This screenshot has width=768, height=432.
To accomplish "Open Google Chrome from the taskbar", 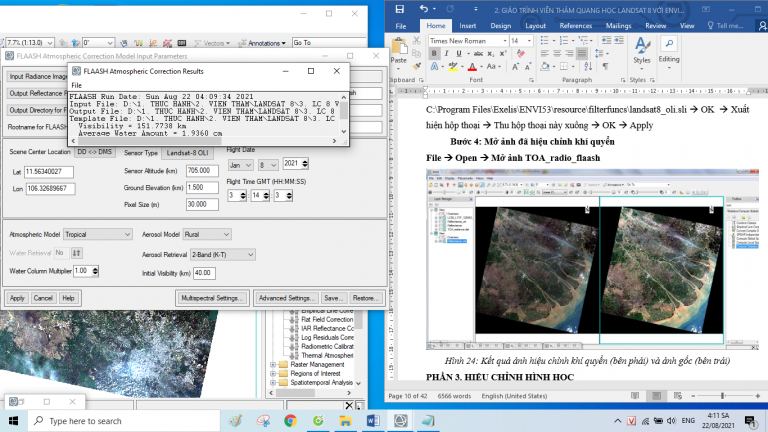I will click(290, 421).
